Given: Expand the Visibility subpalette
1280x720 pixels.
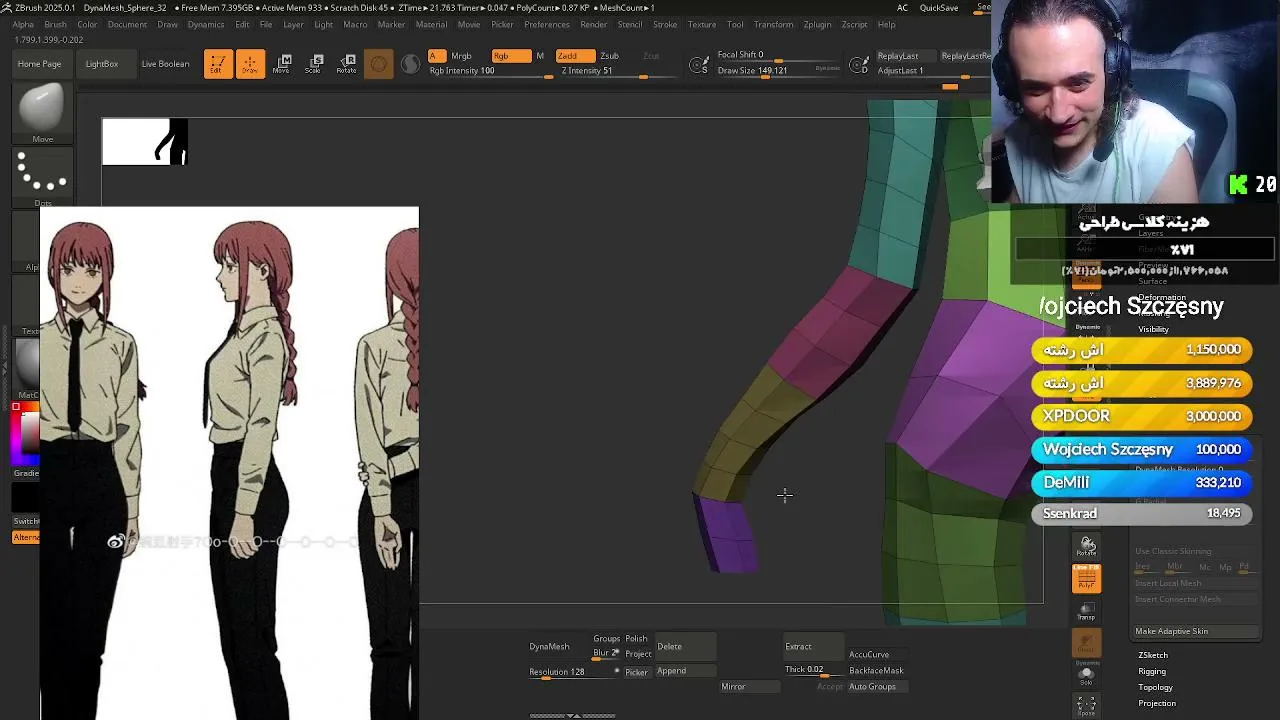Looking at the screenshot, I should pyautogui.click(x=1153, y=329).
